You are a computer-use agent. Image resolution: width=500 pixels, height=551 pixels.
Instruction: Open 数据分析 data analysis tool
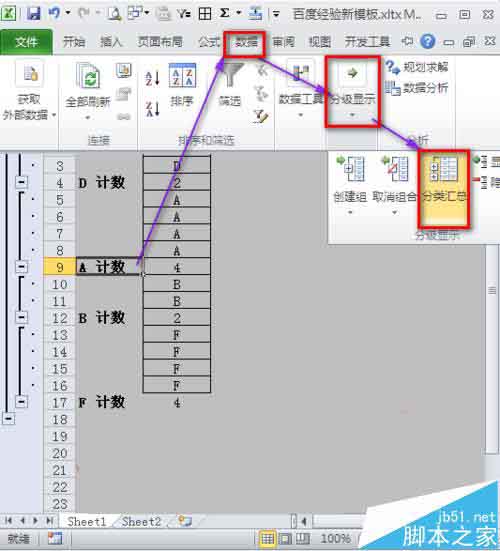tap(417, 88)
